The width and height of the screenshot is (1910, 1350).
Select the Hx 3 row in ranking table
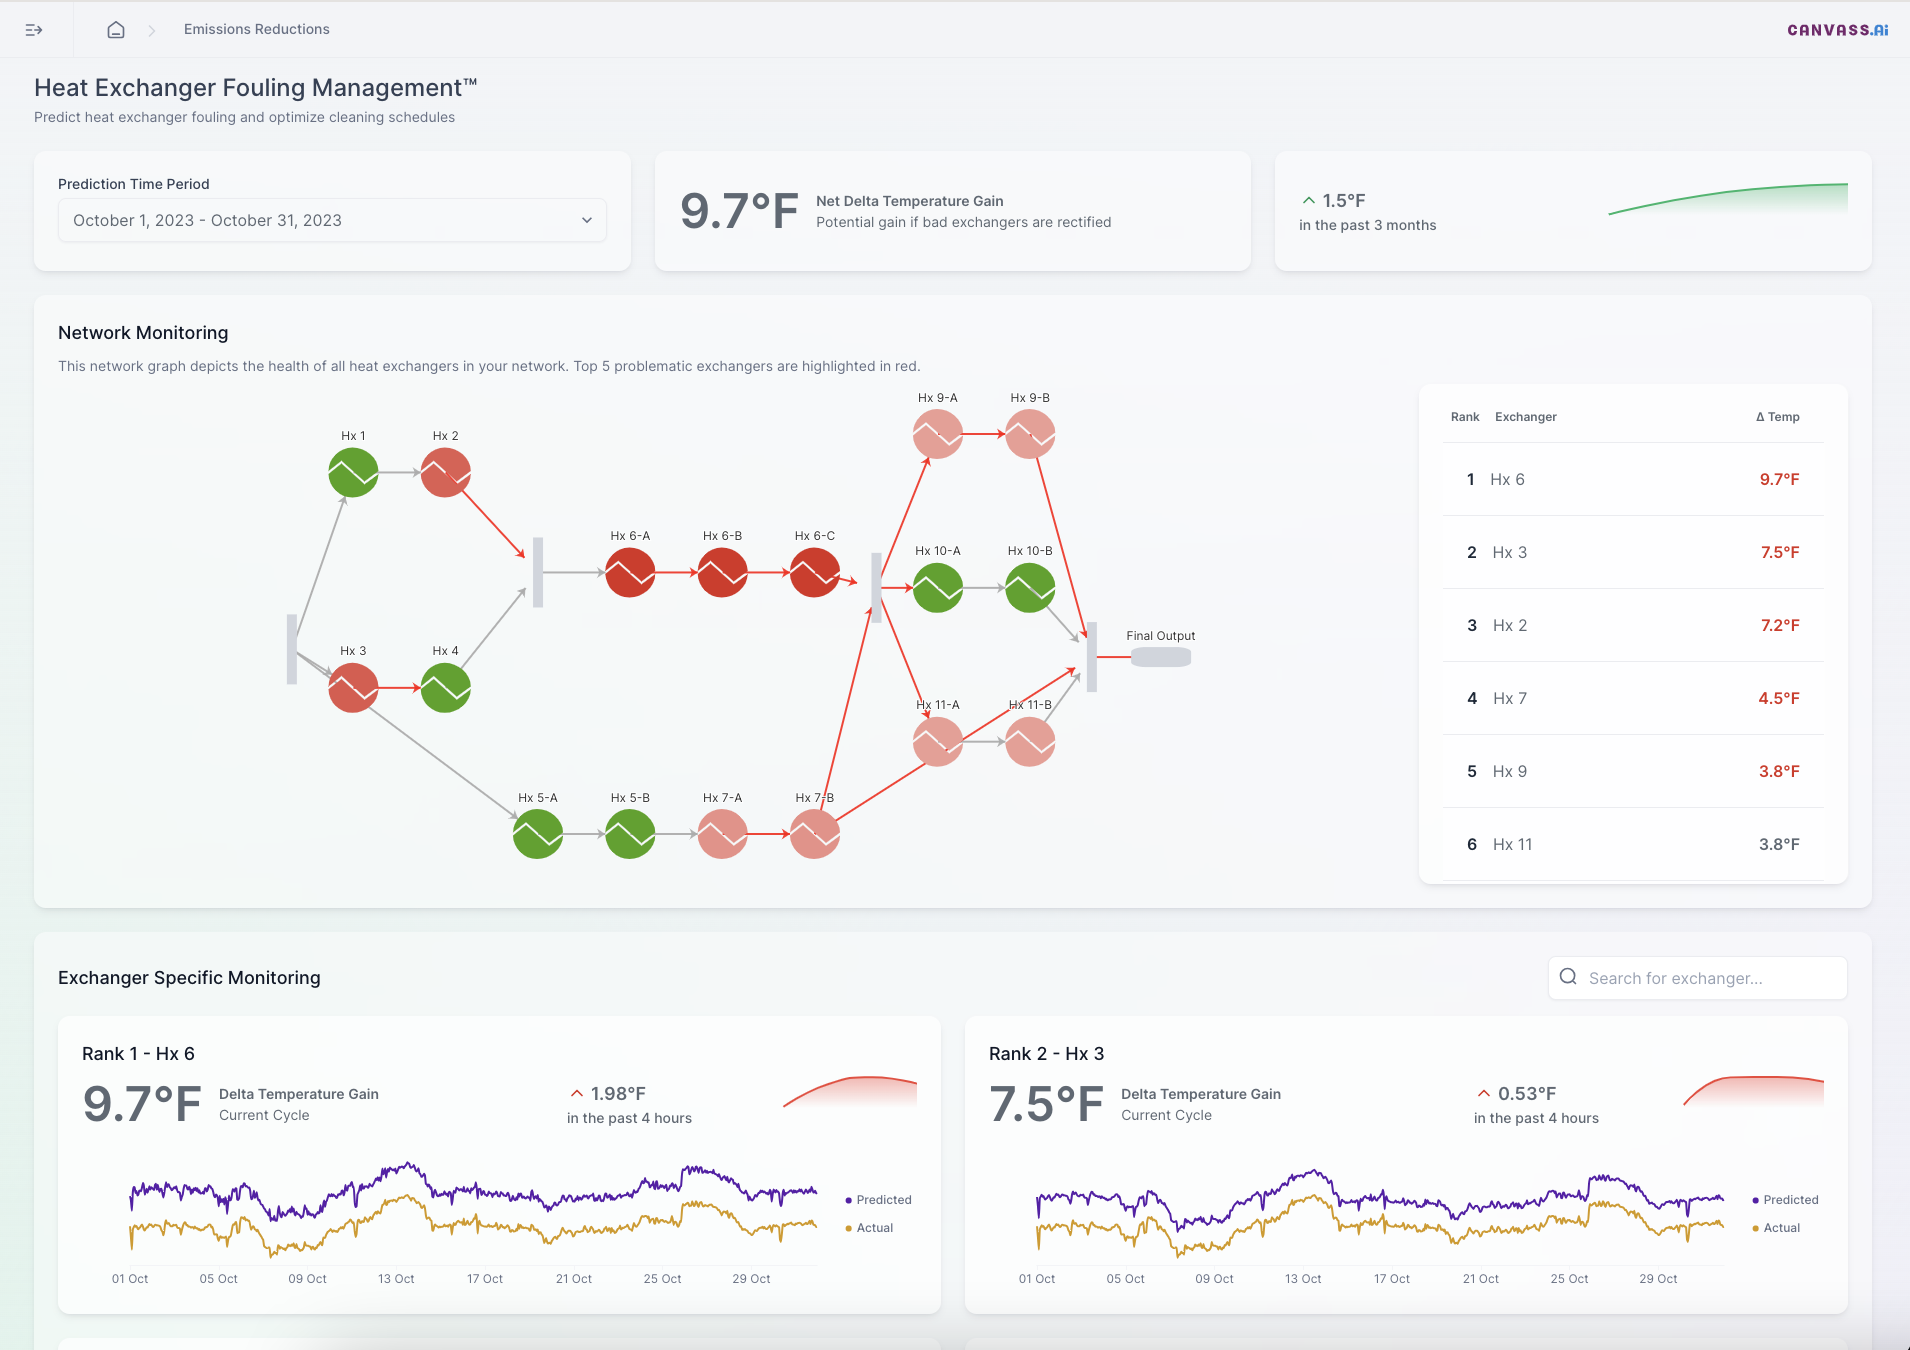(x=1633, y=553)
